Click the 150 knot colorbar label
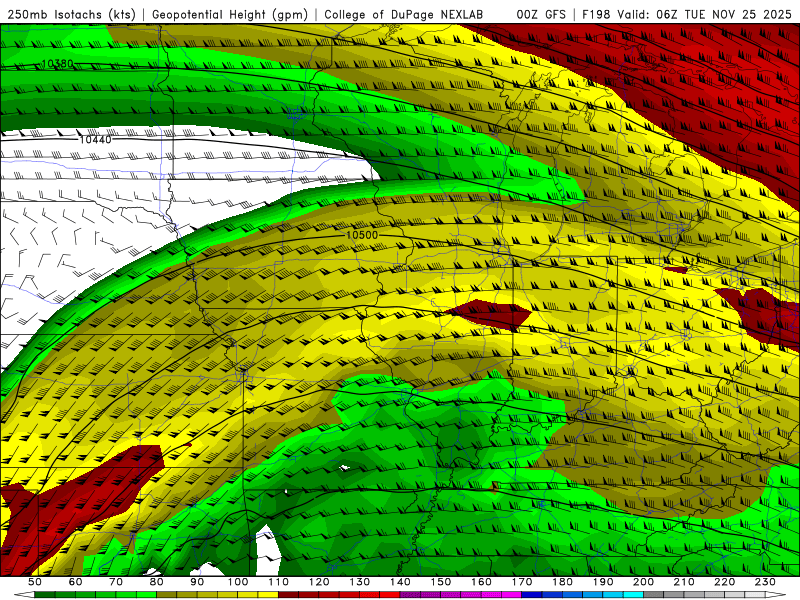 (x=441, y=582)
